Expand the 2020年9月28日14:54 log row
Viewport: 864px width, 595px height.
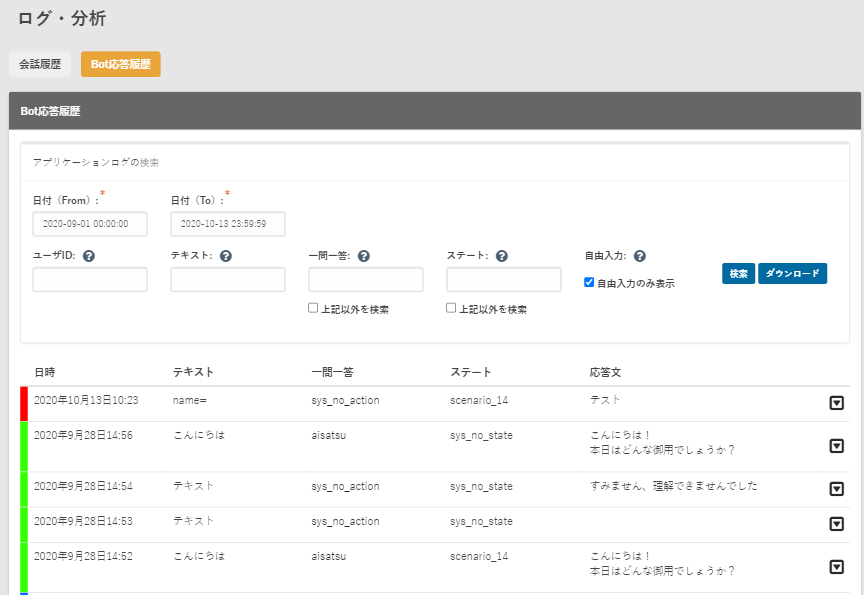pyautogui.click(x=836, y=489)
